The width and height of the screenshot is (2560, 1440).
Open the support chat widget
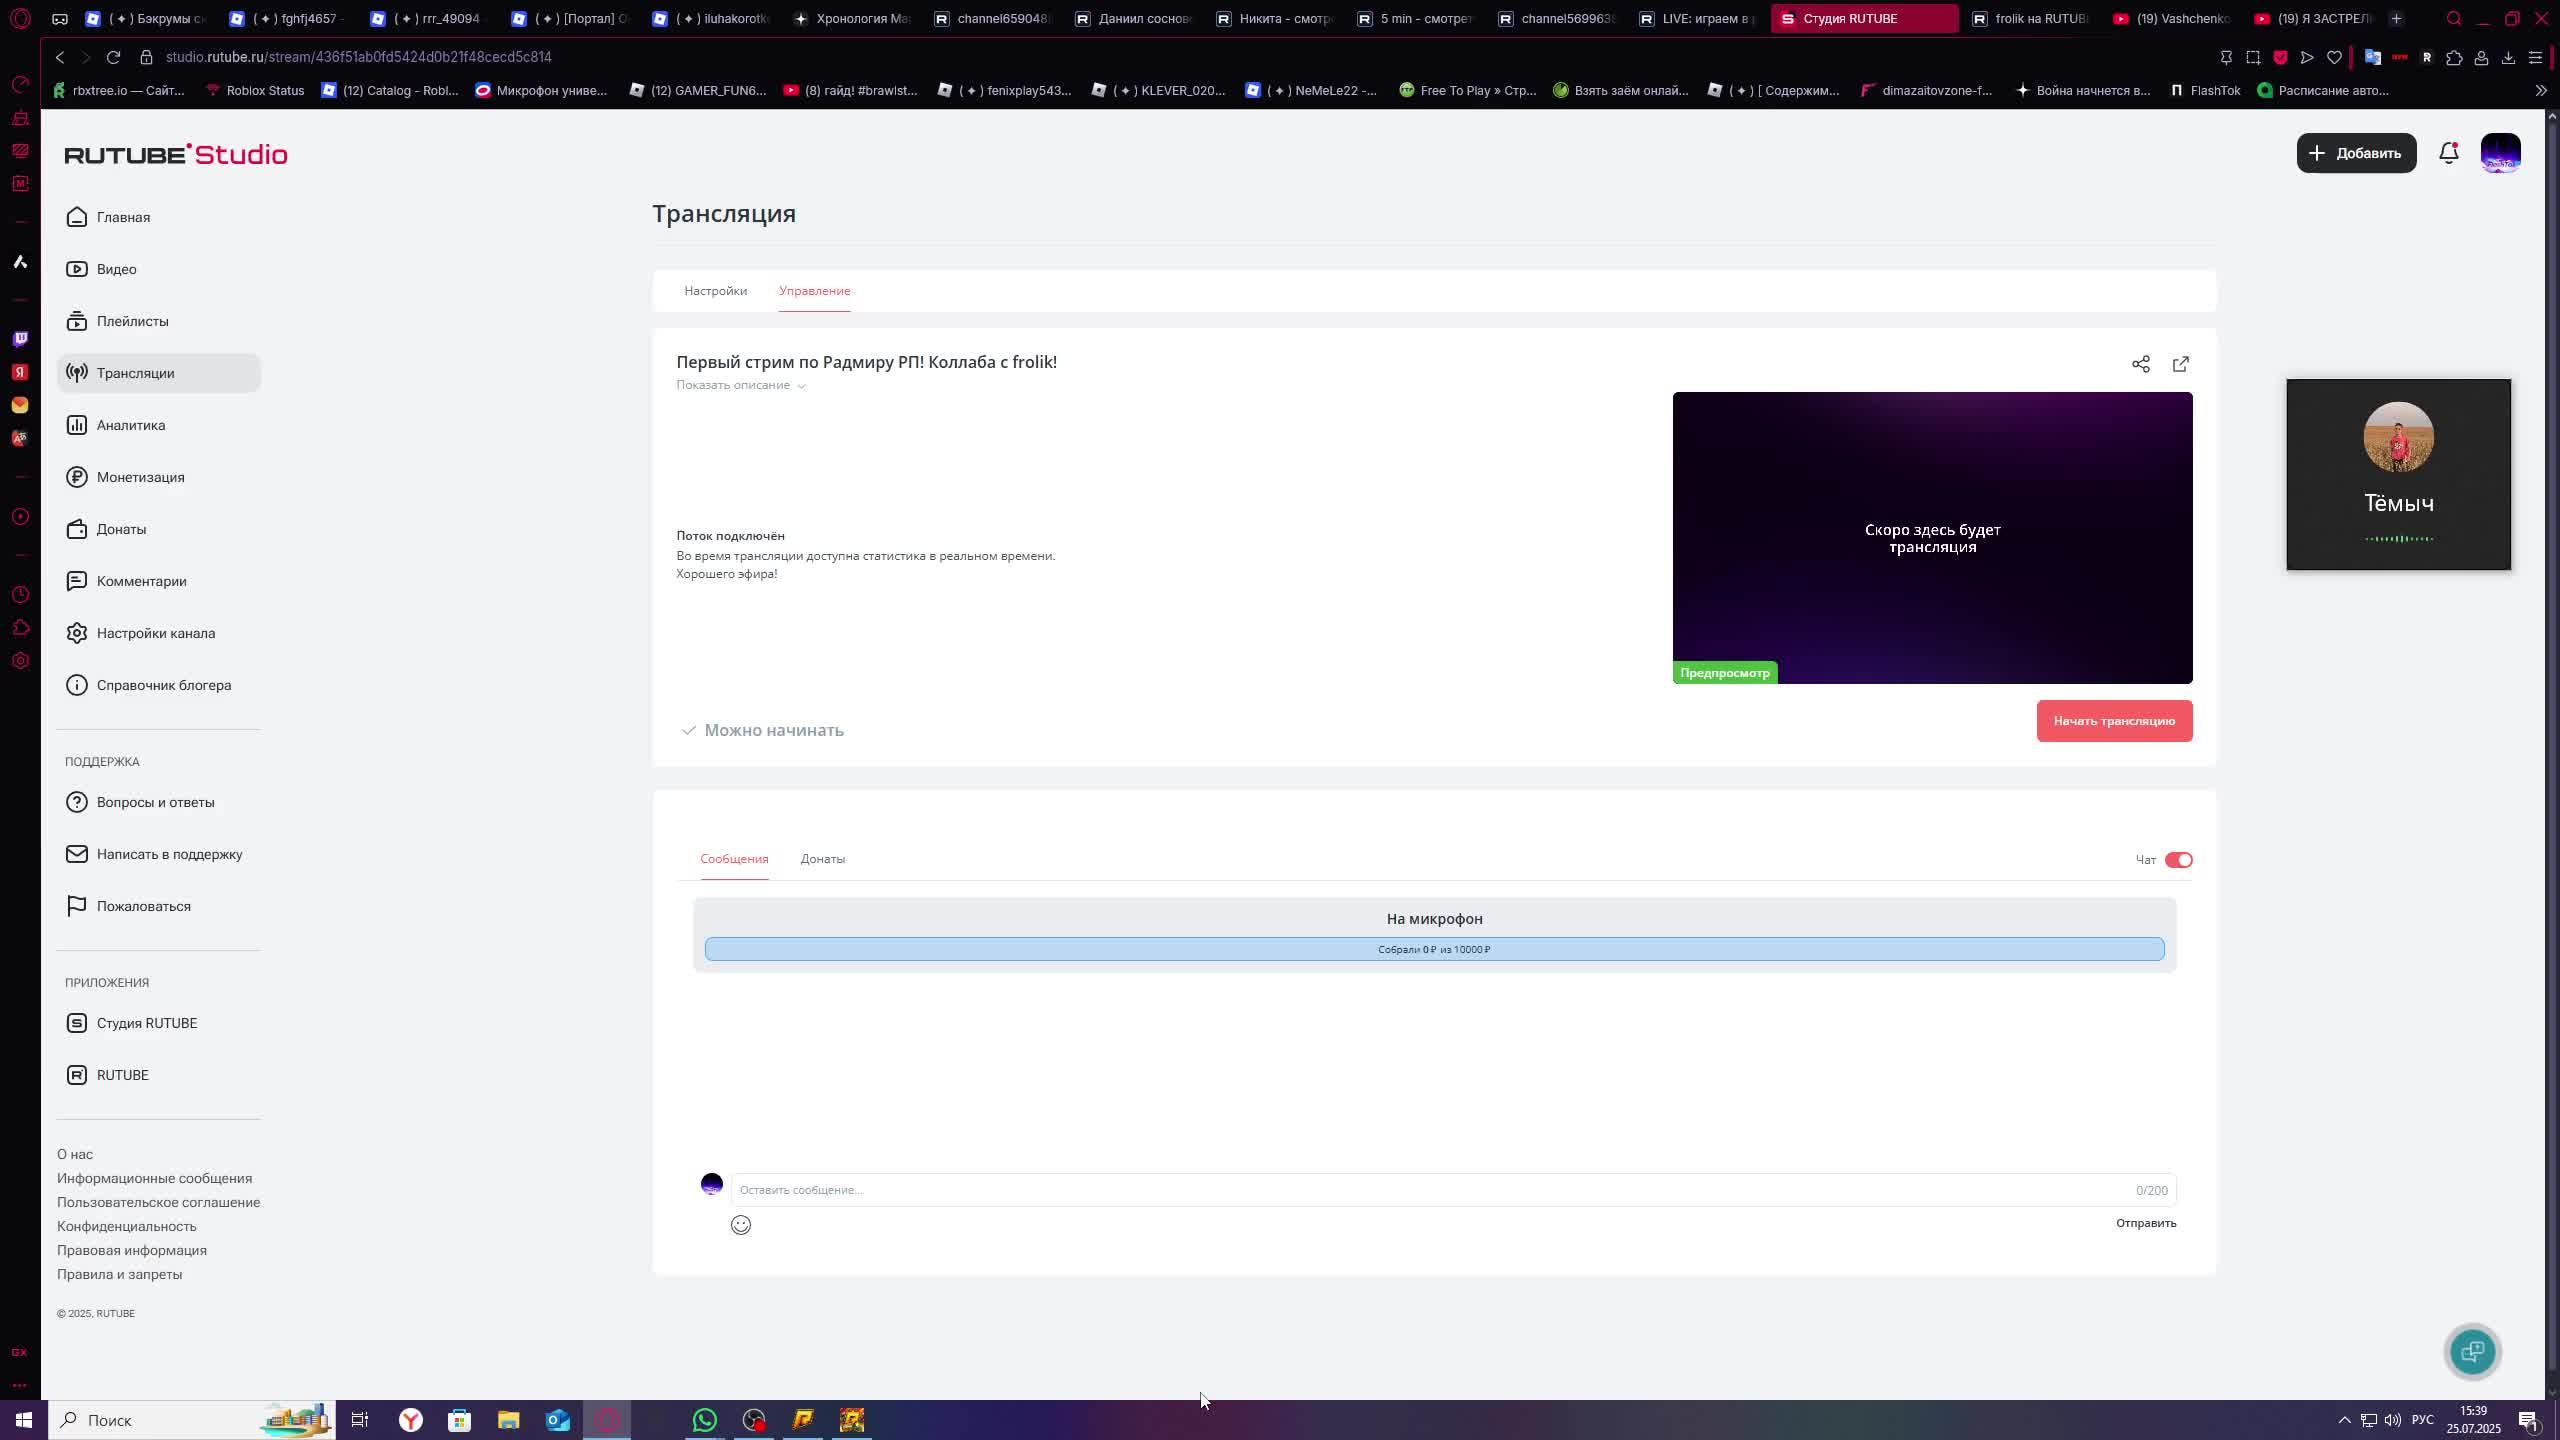click(2472, 1352)
